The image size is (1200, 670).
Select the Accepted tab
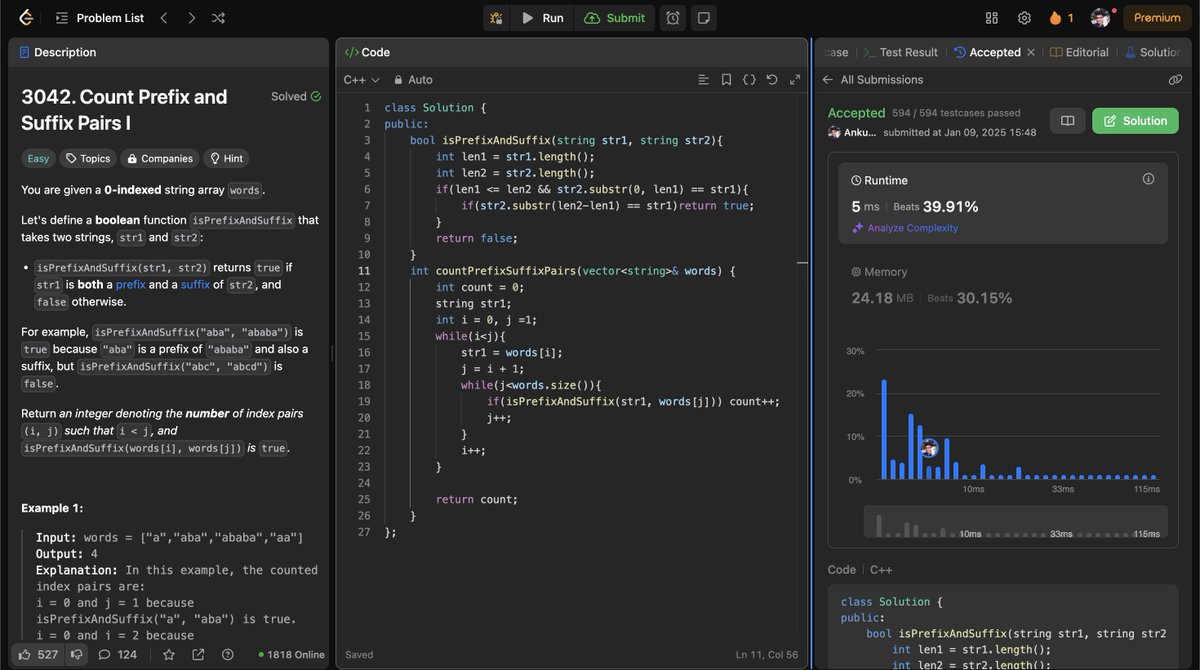pos(987,52)
